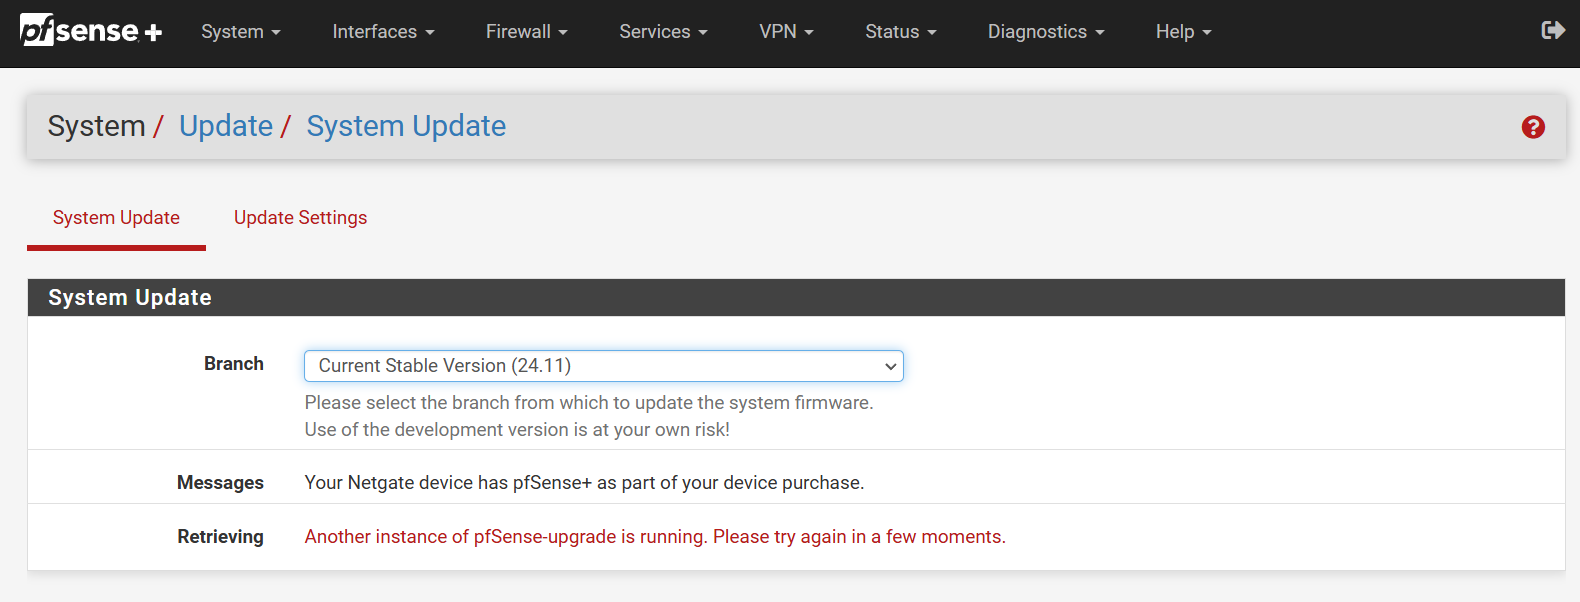The height and width of the screenshot is (602, 1580).
Task: Switch to the Update Settings tab
Action: (x=300, y=218)
